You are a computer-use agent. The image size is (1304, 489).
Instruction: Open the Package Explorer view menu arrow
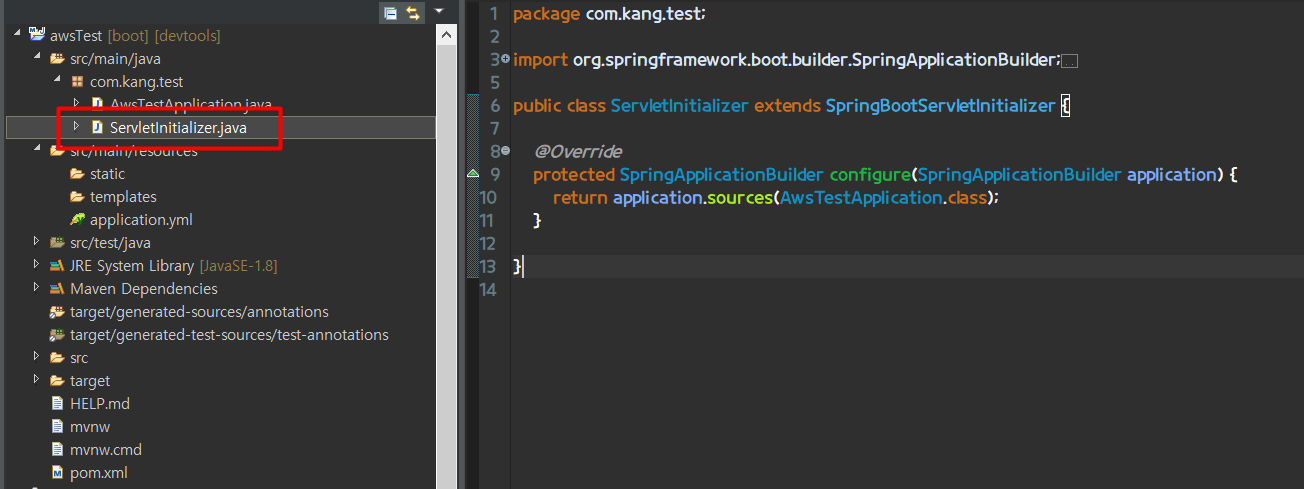438,11
